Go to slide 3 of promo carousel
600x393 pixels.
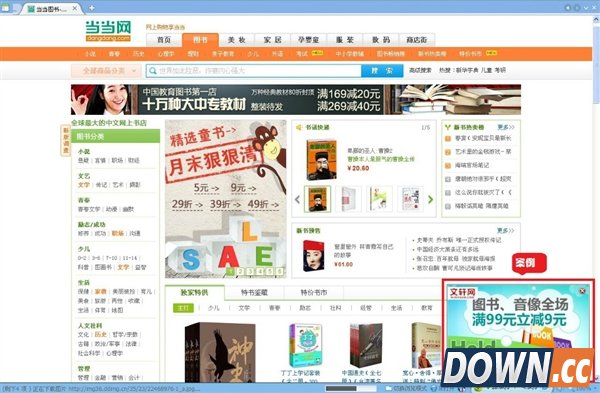(x=250, y=271)
